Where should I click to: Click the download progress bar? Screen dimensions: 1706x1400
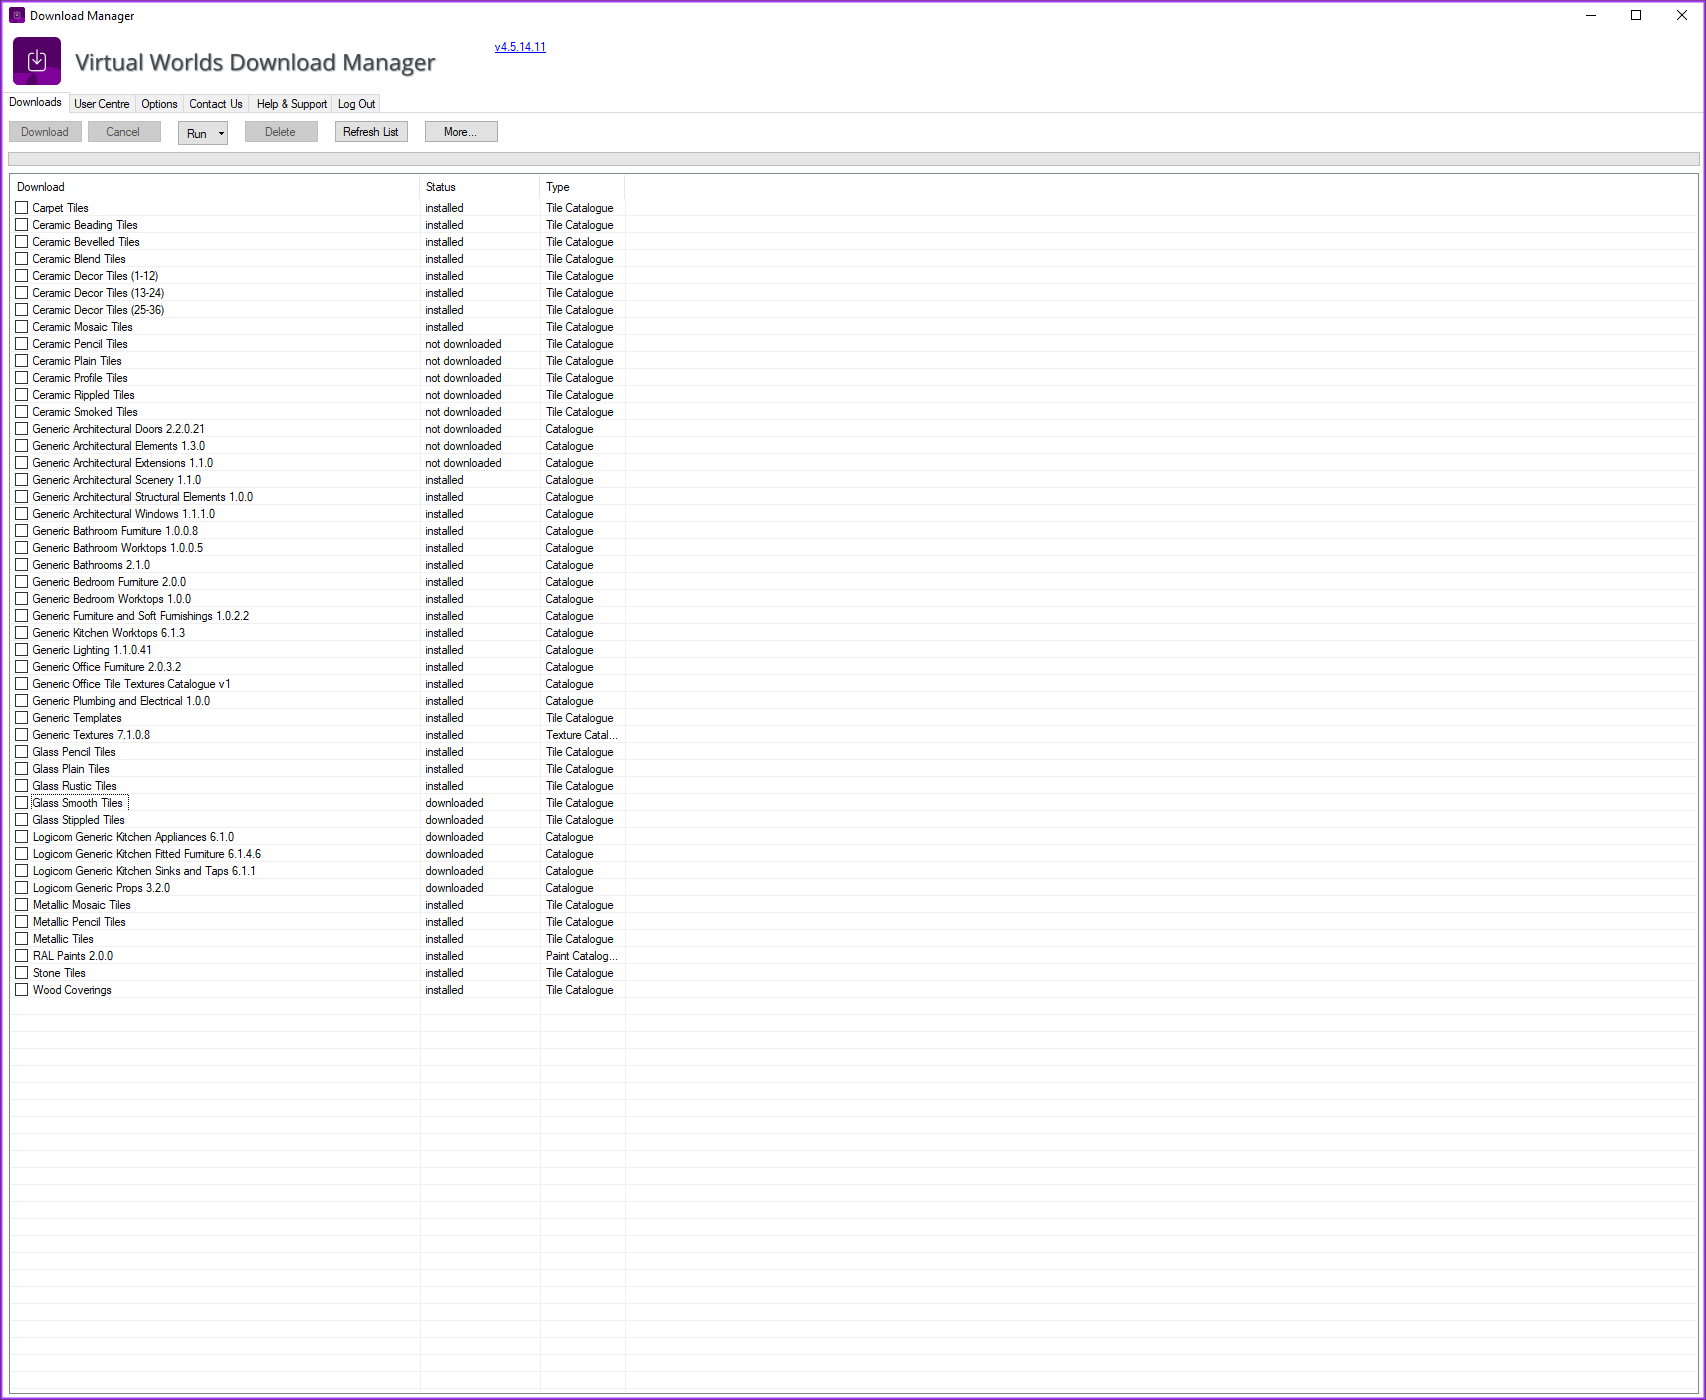pyautogui.click(x=853, y=159)
